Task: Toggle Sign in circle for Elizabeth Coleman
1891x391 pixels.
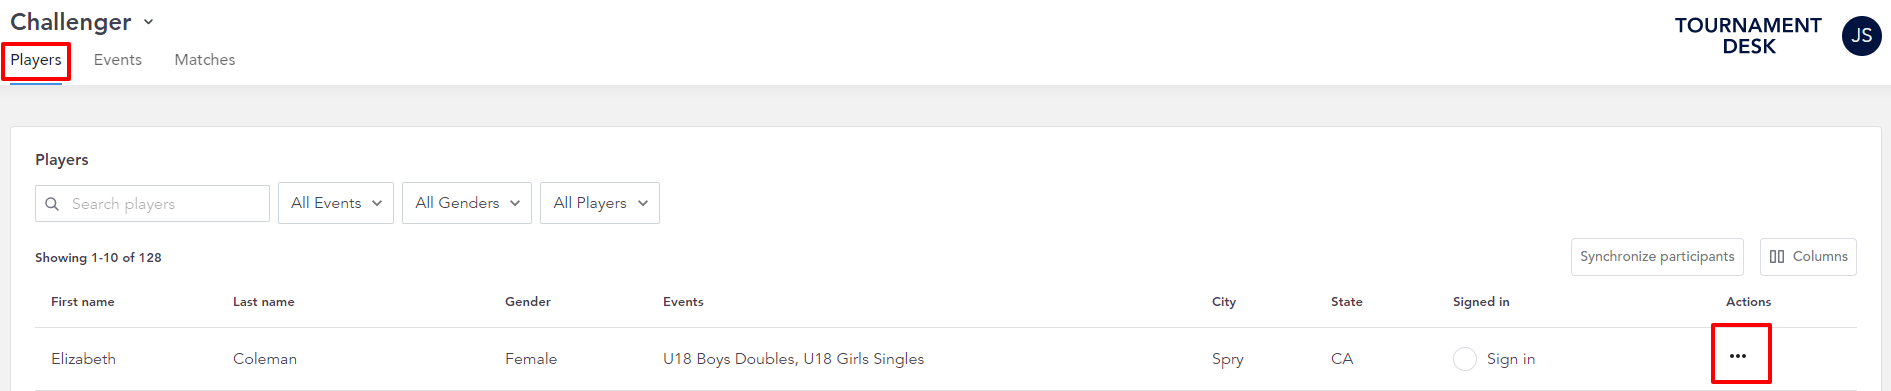Action: point(1464,359)
